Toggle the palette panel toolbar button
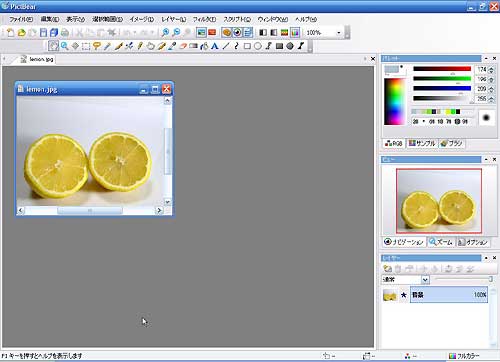Viewport: 500px width, 362px height. [227, 33]
